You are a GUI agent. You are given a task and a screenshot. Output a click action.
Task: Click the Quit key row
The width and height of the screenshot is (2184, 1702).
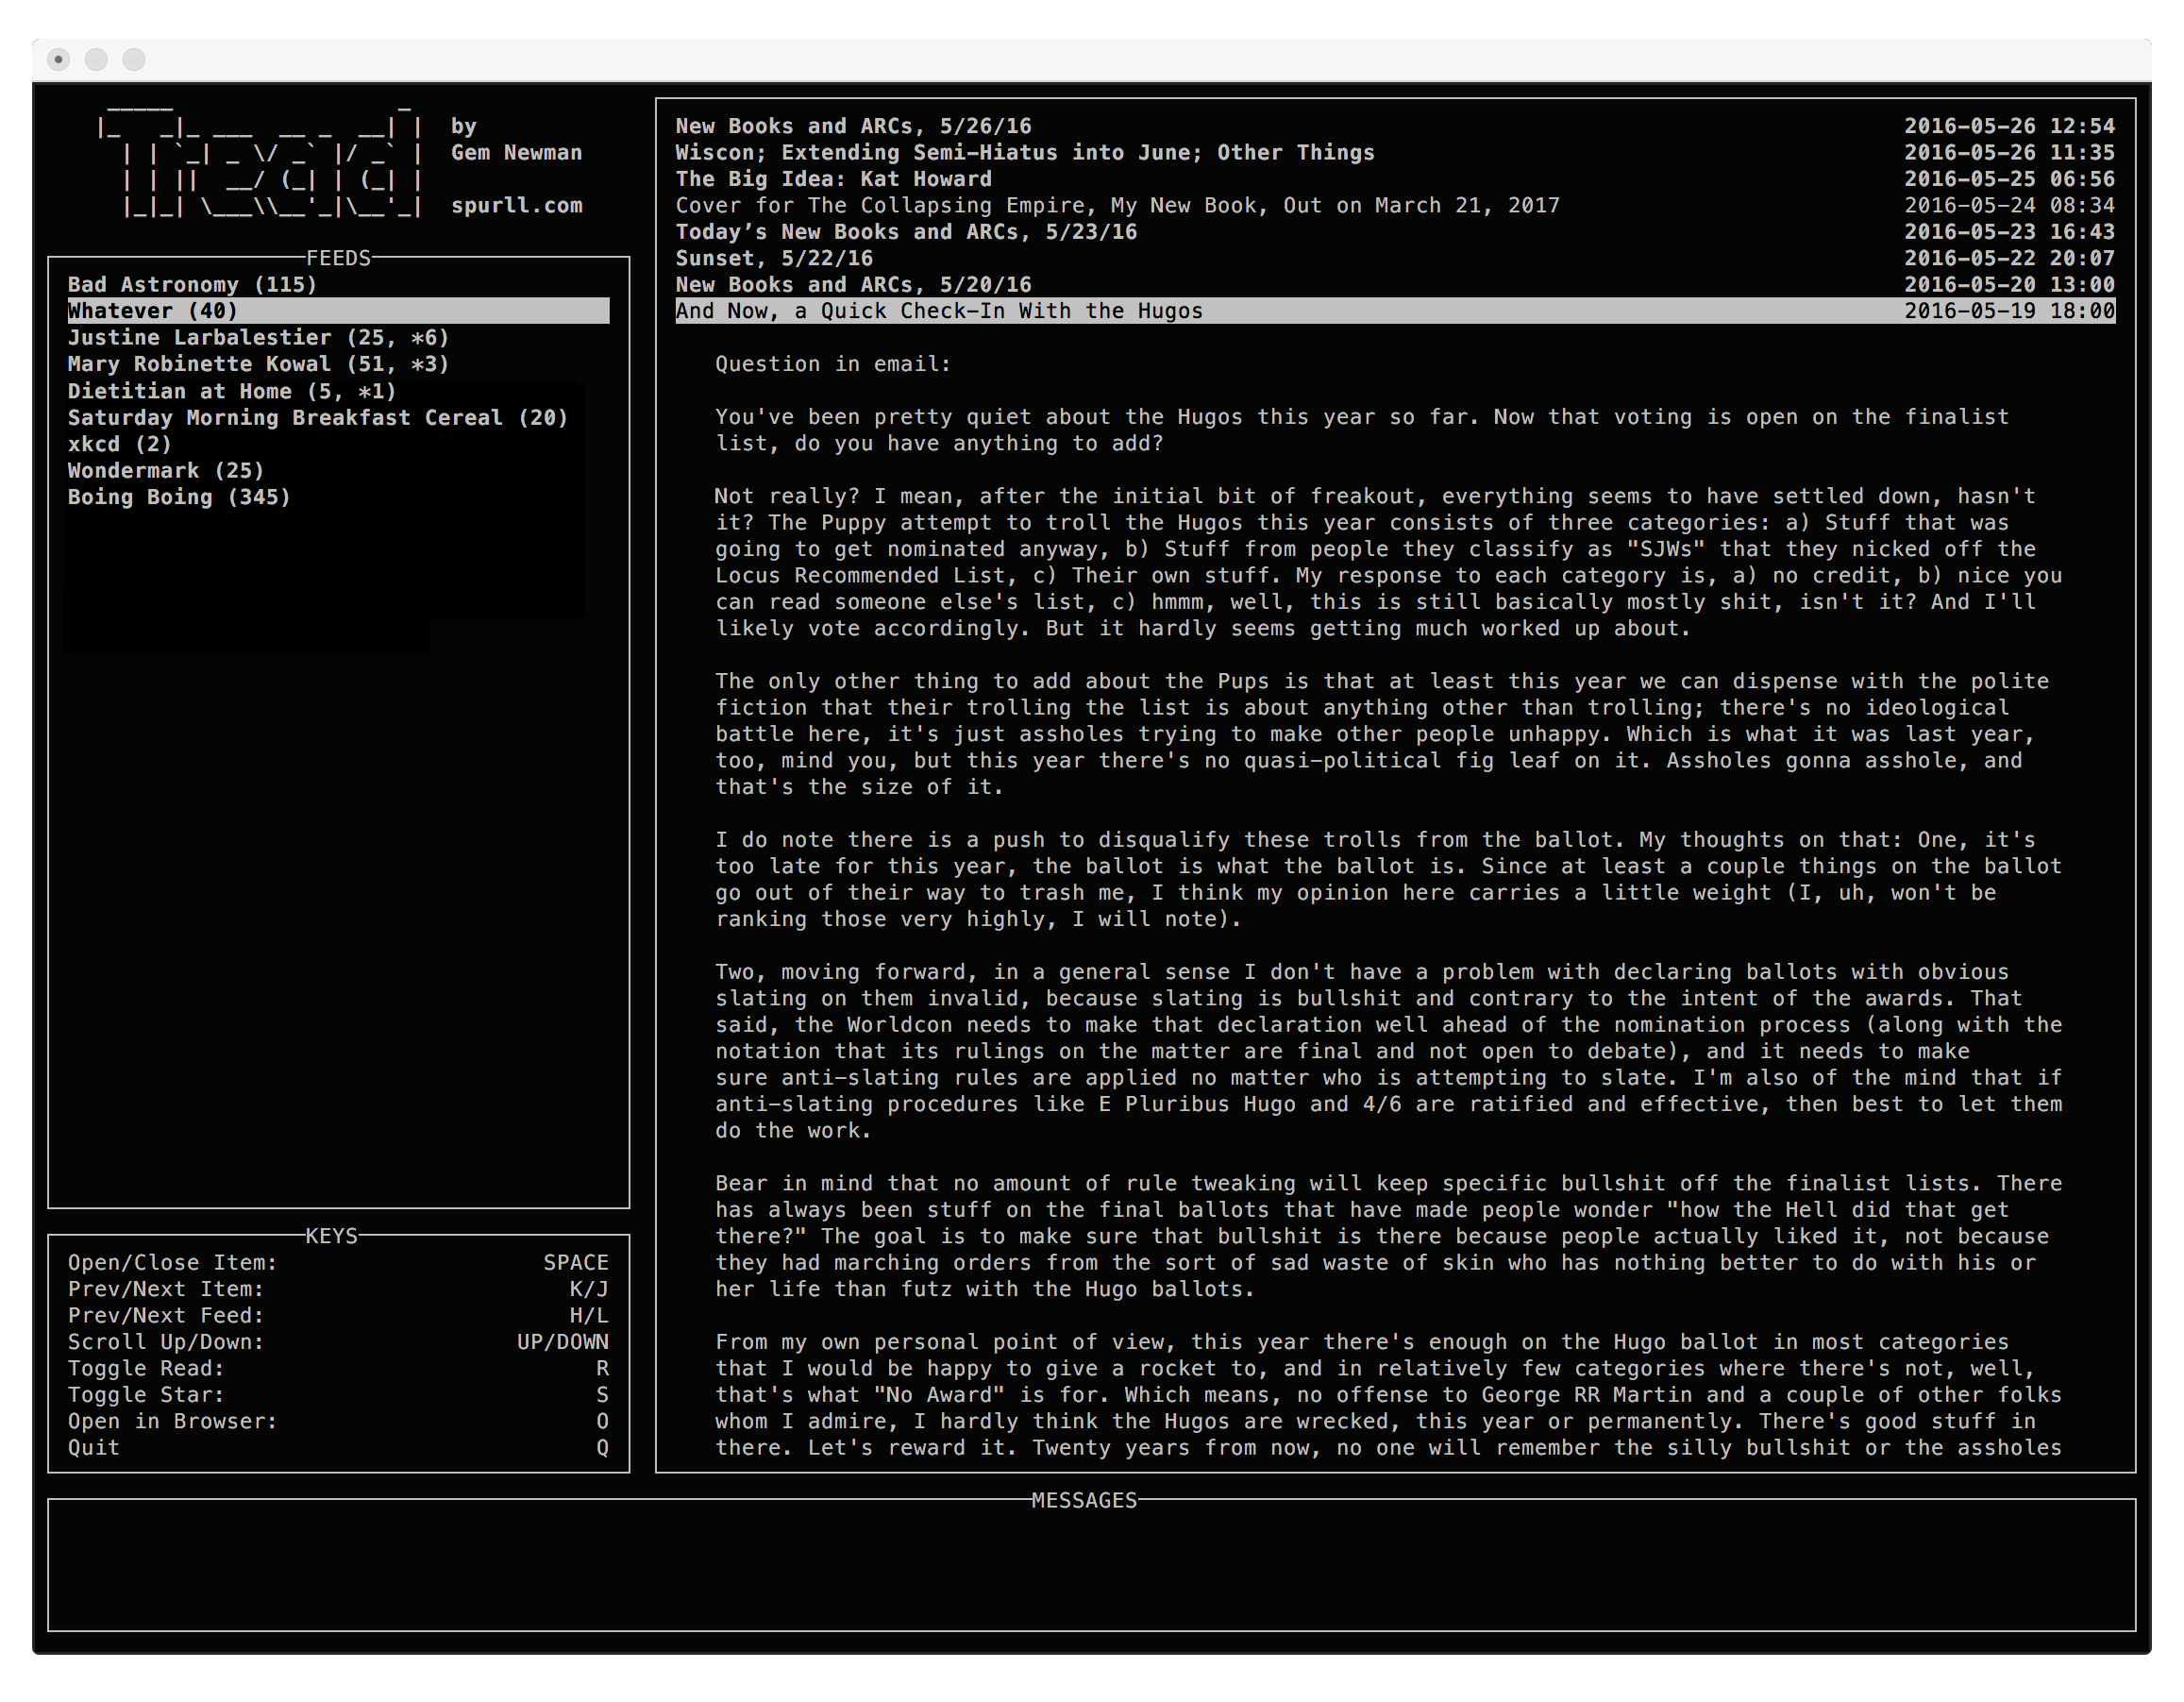click(x=338, y=1448)
